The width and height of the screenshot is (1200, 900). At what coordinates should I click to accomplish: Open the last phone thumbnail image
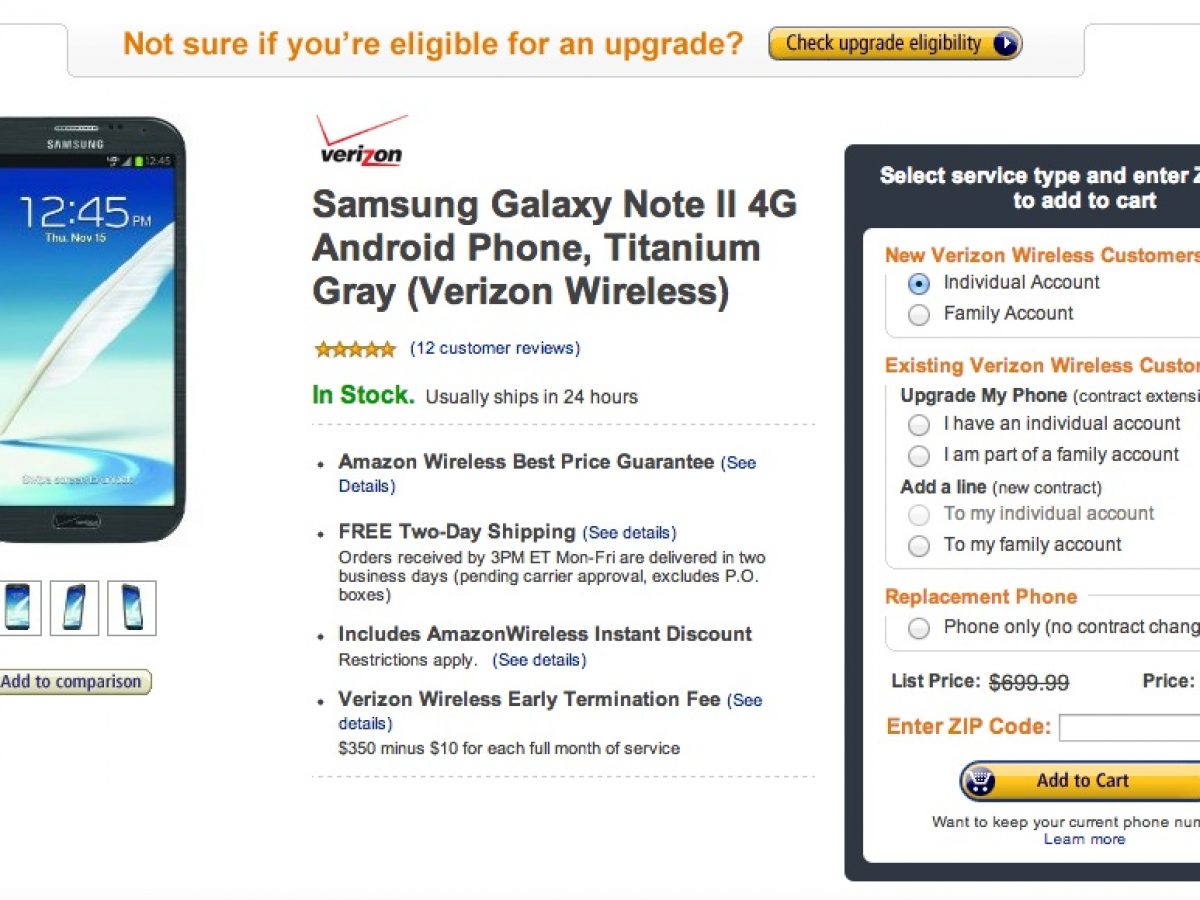[x=132, y=607]
